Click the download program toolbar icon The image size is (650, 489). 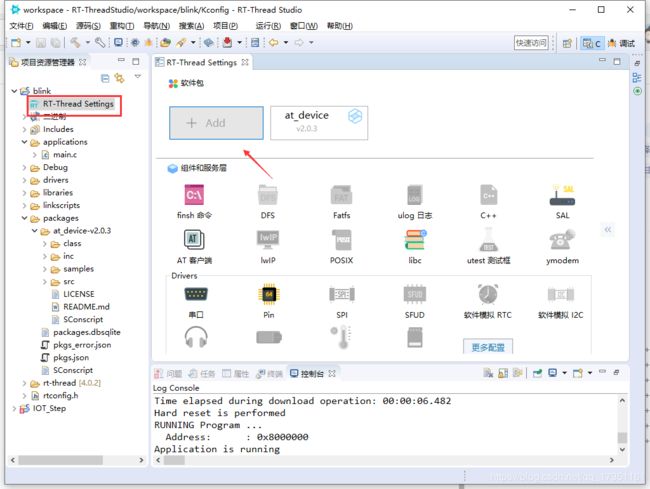[227, 42]
